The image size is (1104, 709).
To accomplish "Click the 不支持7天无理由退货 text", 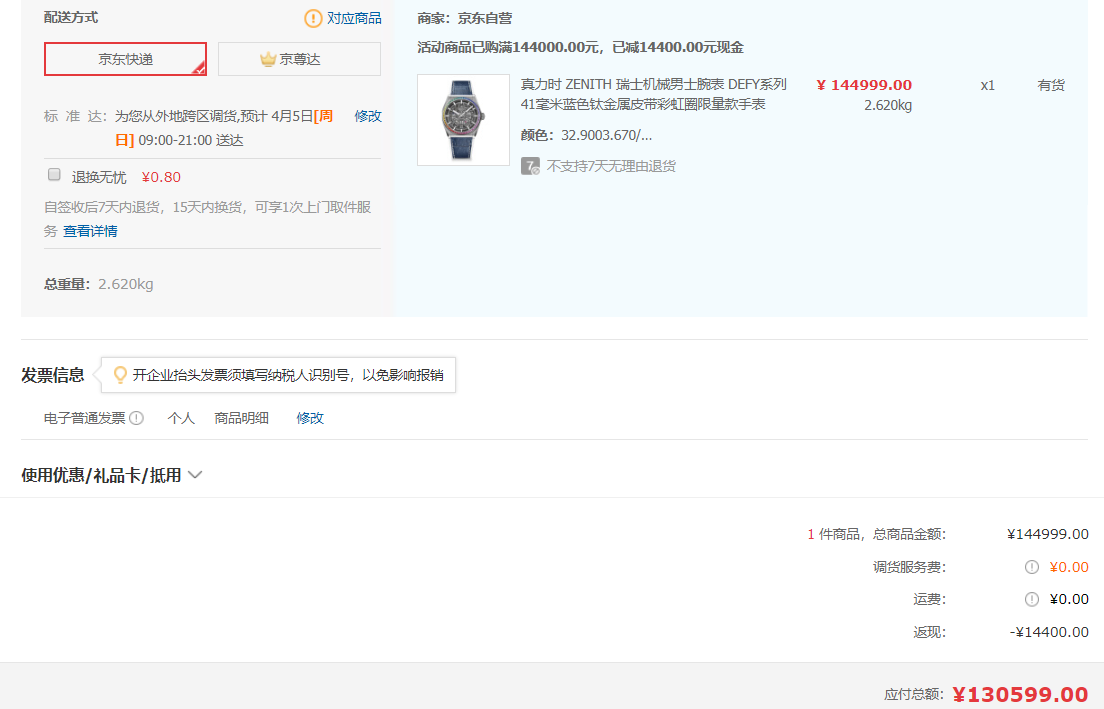I will click(x=611, y=166).
